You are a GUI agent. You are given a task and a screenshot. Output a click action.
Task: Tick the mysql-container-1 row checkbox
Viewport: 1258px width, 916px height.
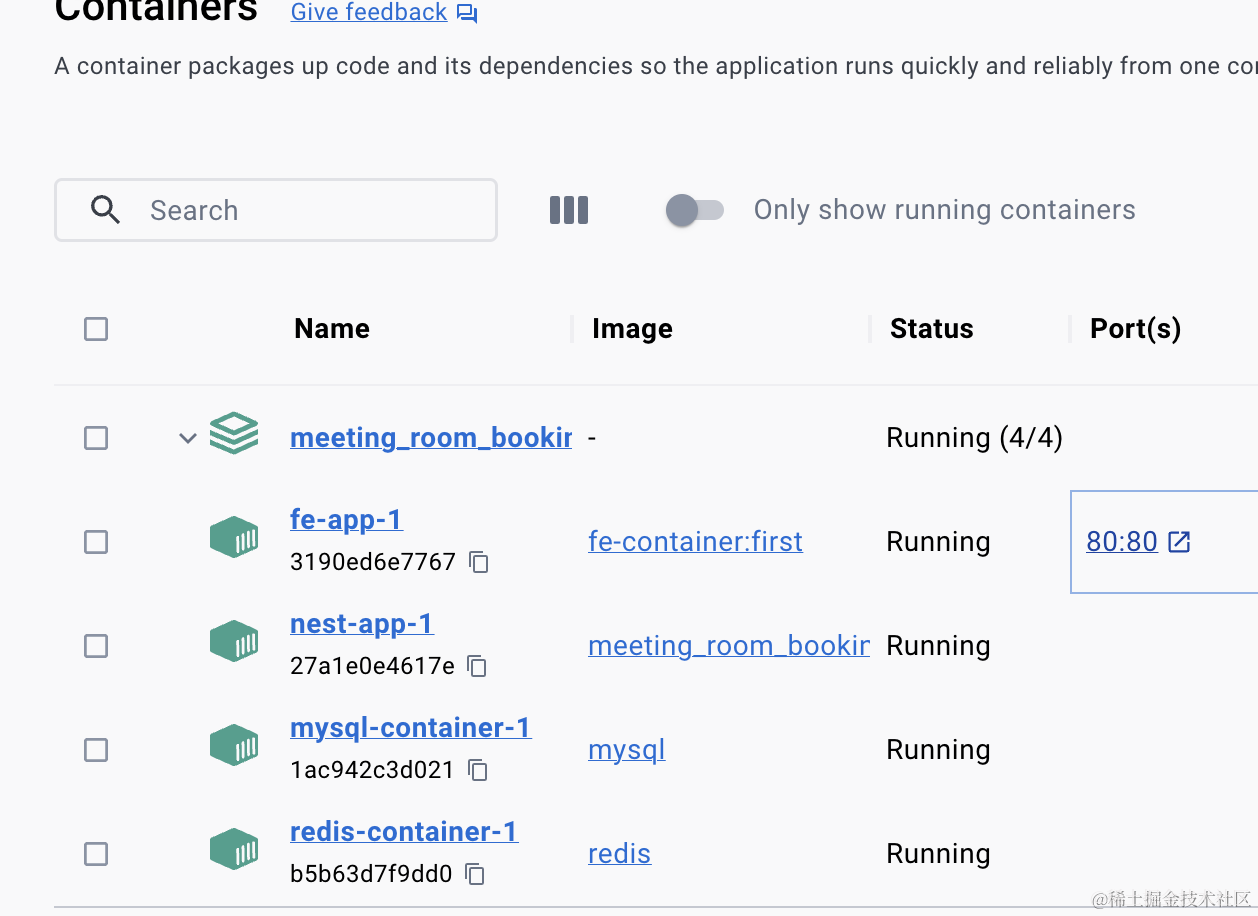click(96, 750)
